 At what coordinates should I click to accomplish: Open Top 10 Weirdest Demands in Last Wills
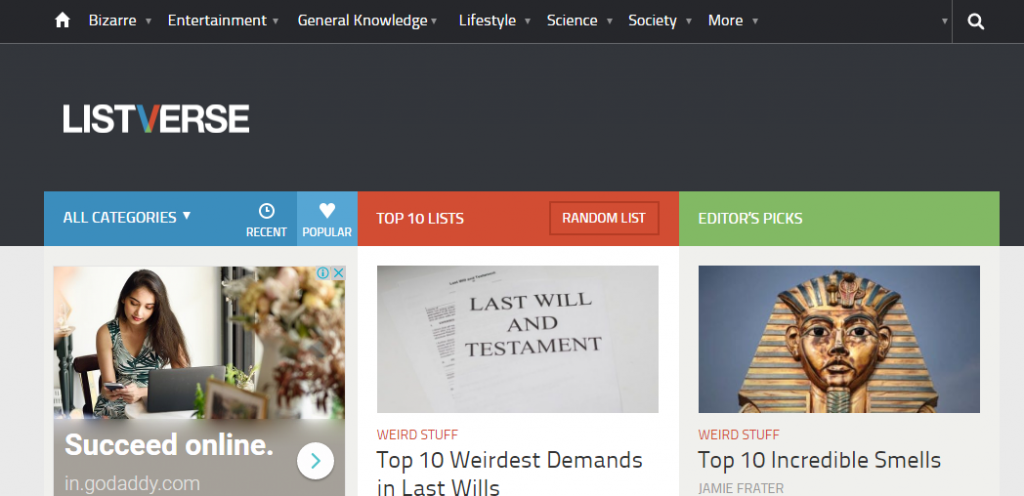(509, 472)
